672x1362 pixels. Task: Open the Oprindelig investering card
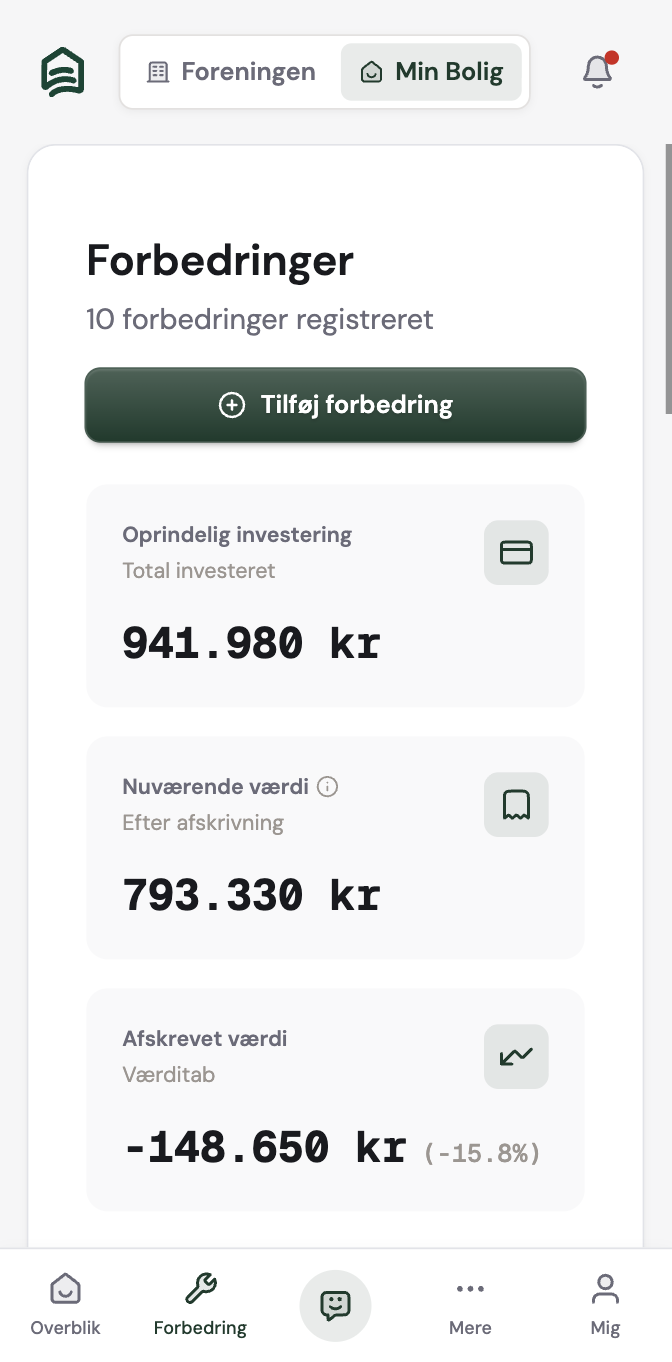point(335,596)
